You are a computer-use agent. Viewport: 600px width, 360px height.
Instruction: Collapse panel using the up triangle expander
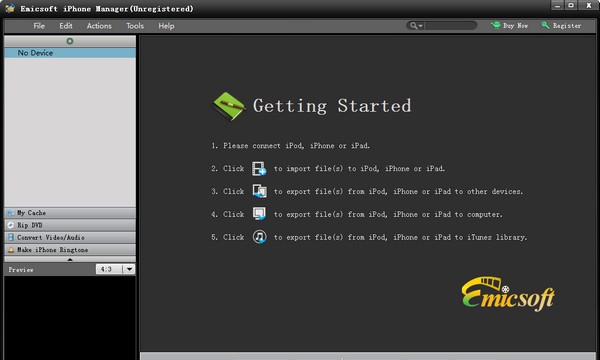(70, 259)
